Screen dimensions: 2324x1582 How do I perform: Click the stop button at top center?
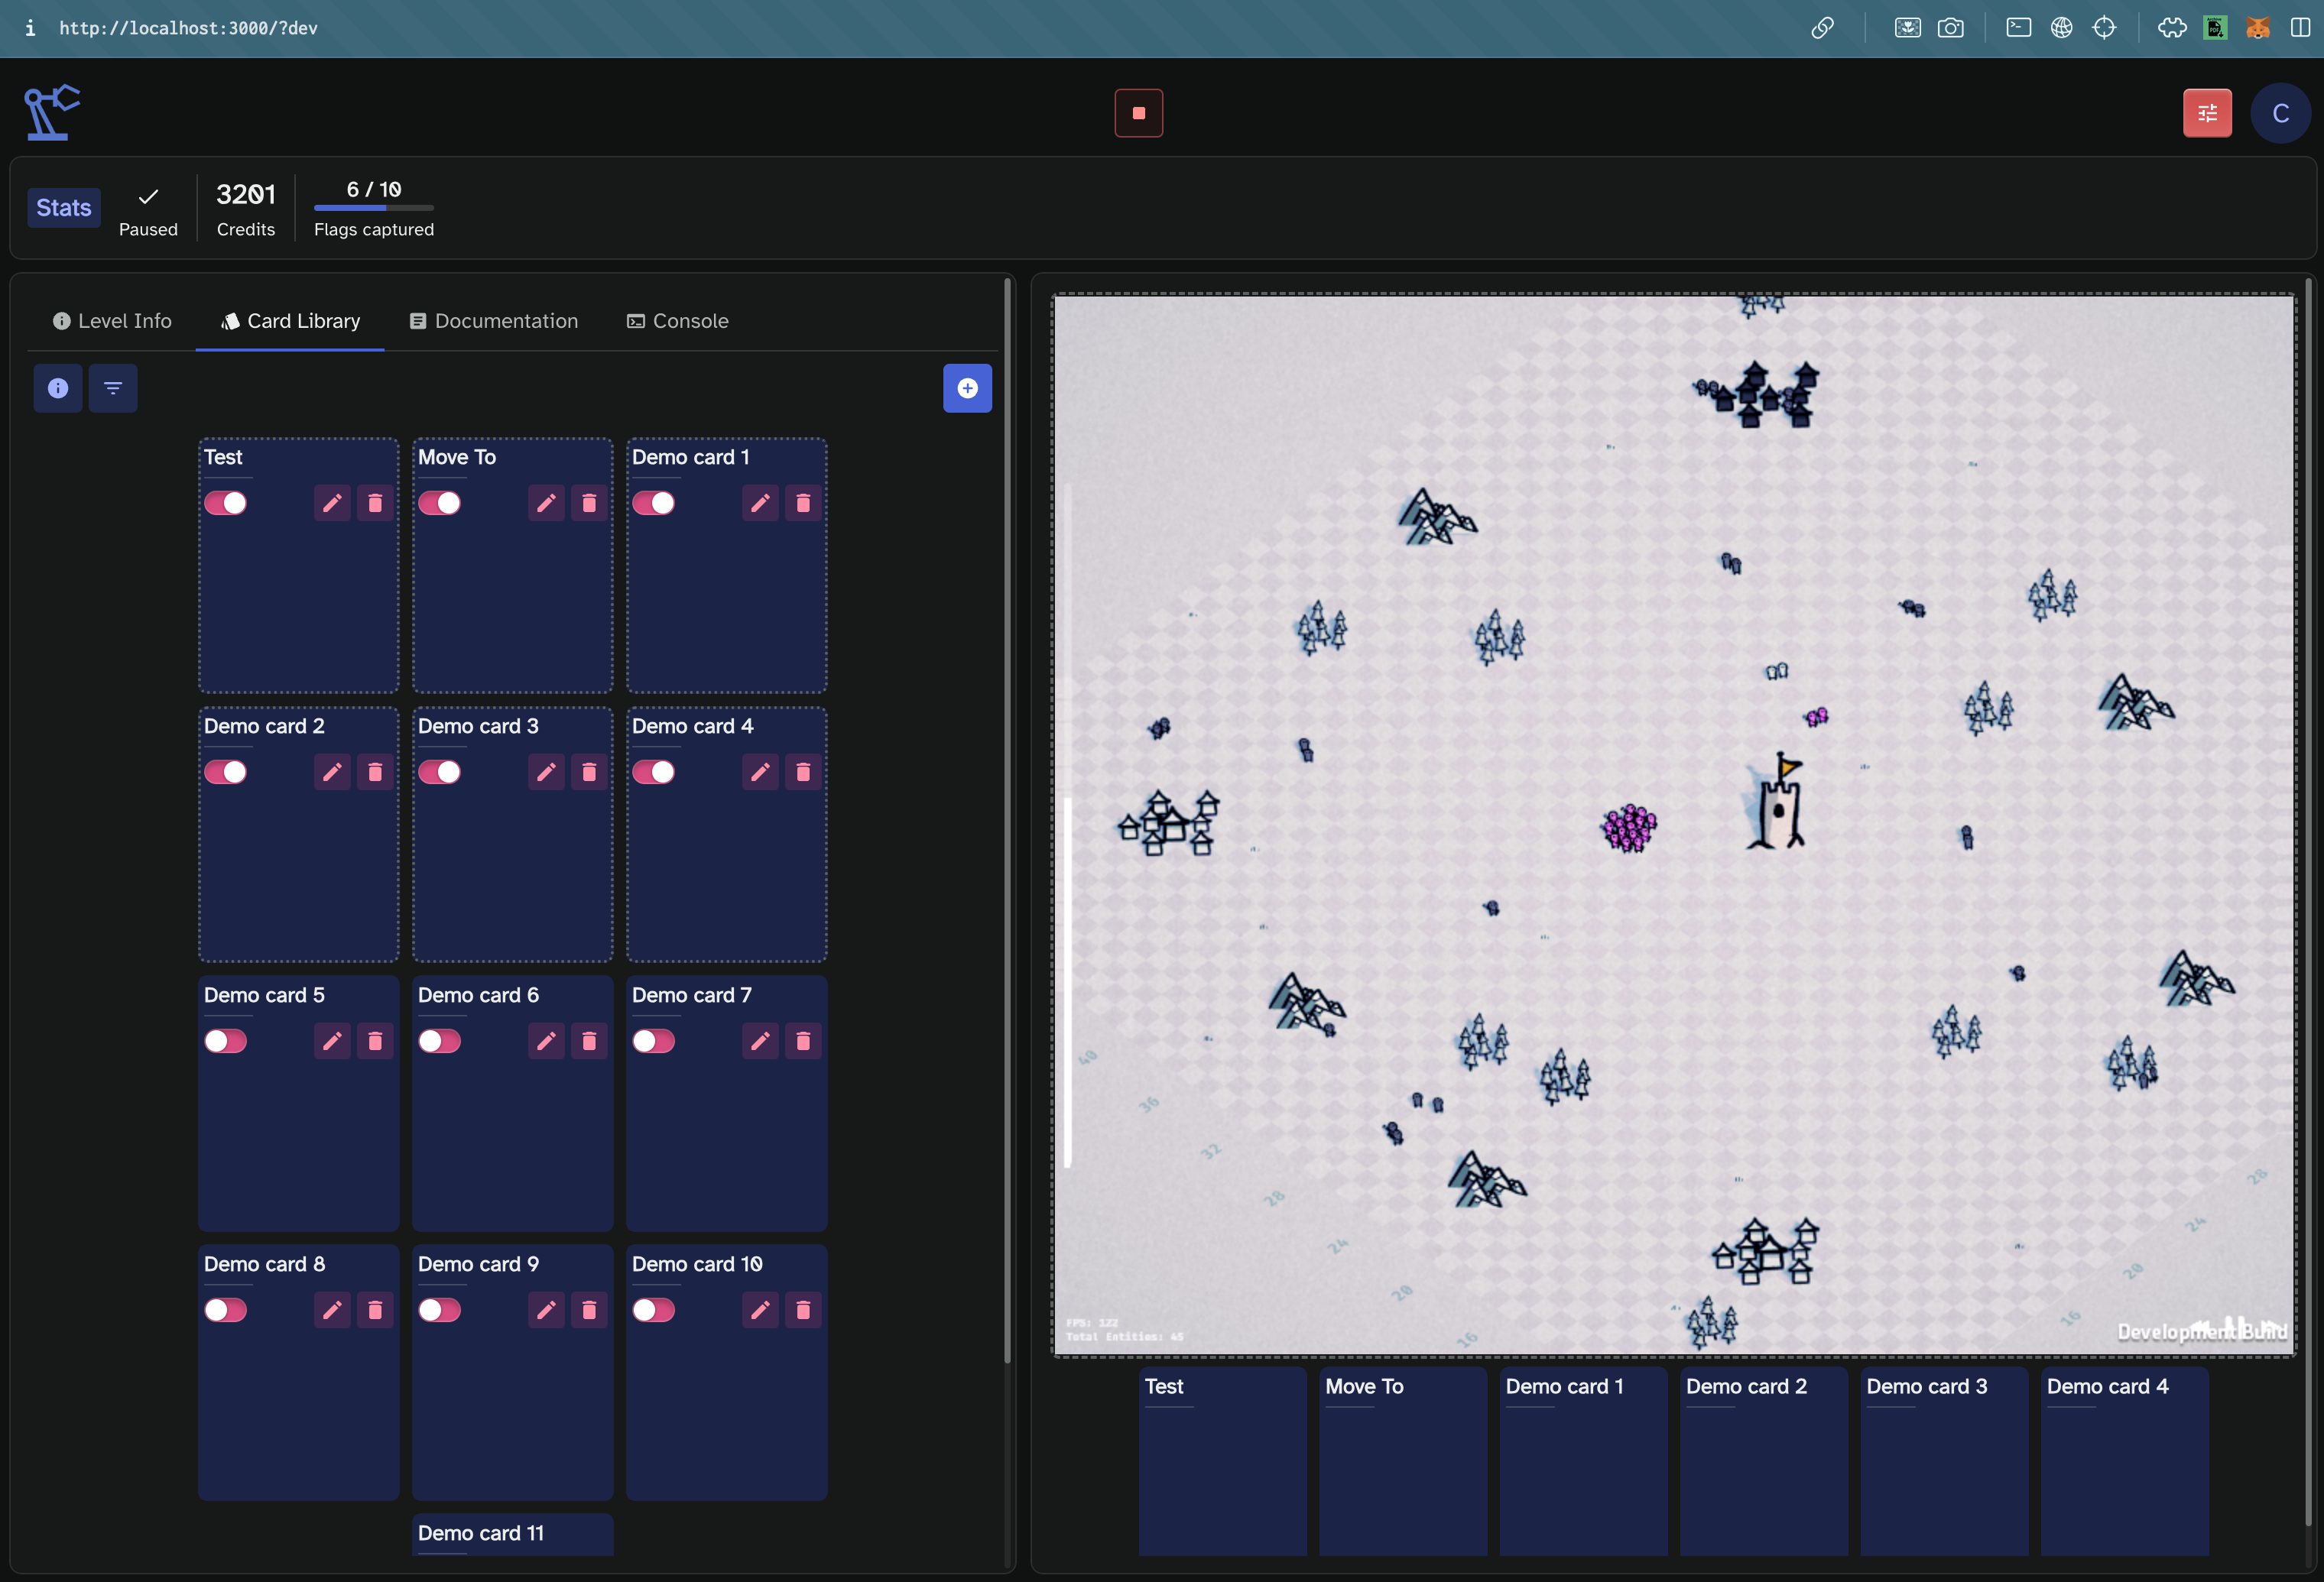(1138, 113)
